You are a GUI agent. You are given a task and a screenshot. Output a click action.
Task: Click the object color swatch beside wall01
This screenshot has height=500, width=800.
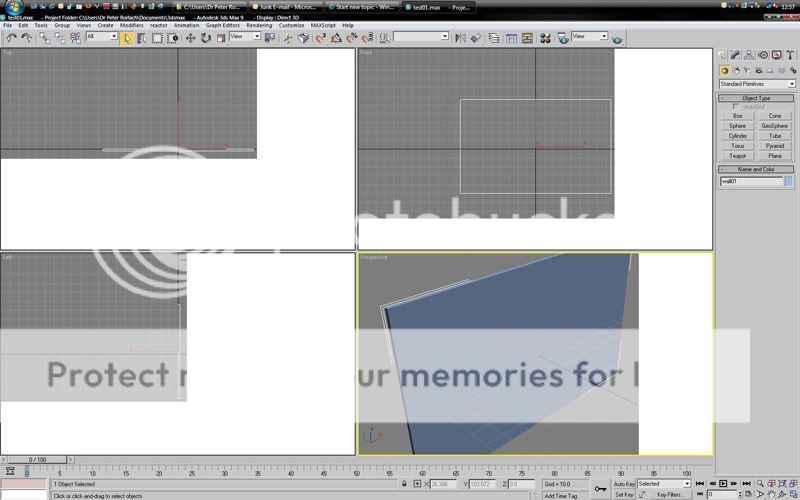pos(788,181)
